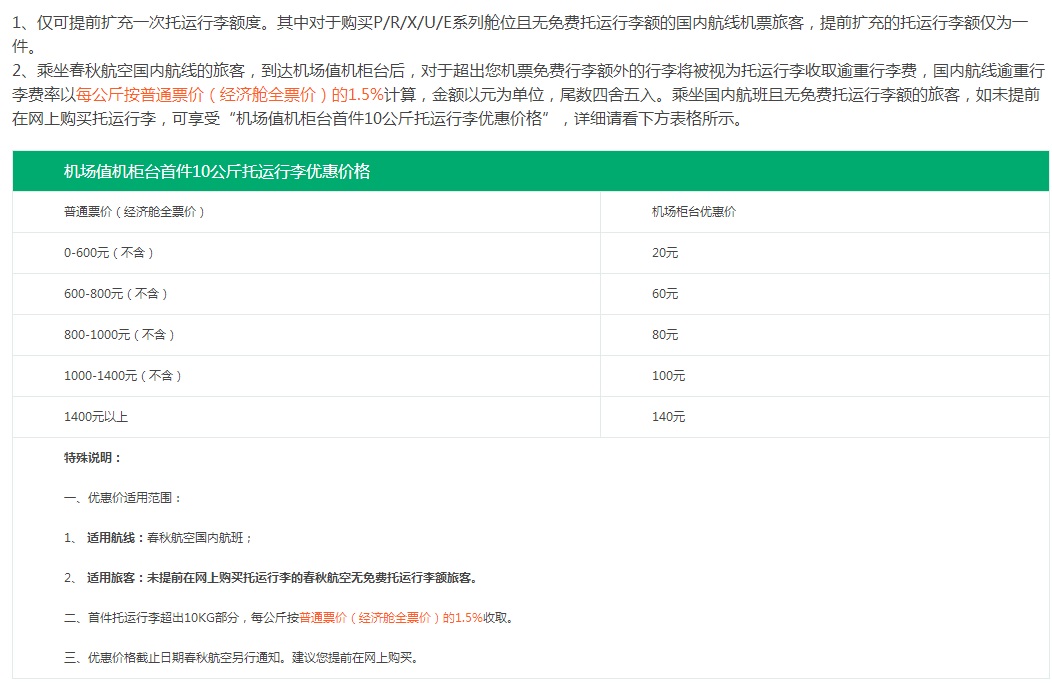Select the column header '普通票价（经济舱全票价）'

point(306,212)
